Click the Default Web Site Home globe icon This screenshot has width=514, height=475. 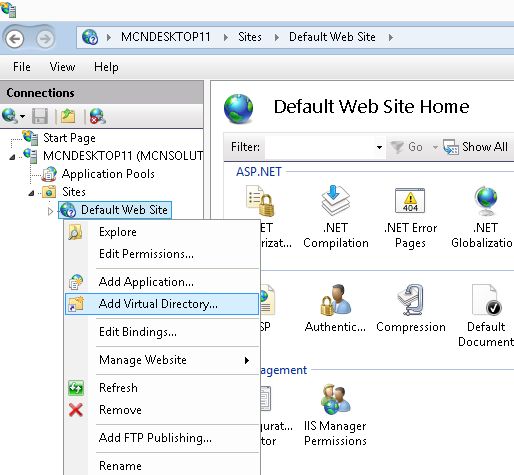[x=239, y=109]
